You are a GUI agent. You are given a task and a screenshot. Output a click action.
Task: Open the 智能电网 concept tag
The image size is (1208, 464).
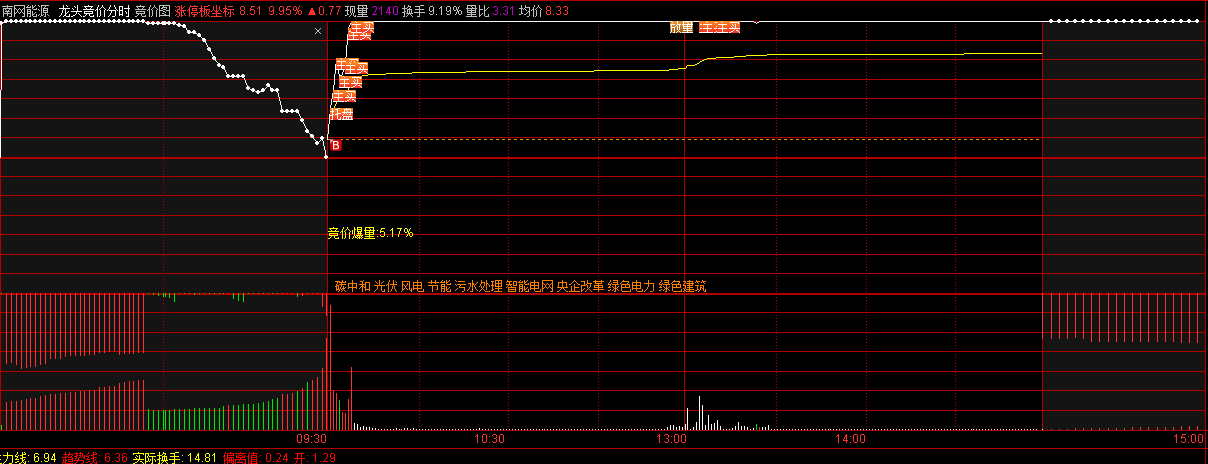(x=529, y=287)
